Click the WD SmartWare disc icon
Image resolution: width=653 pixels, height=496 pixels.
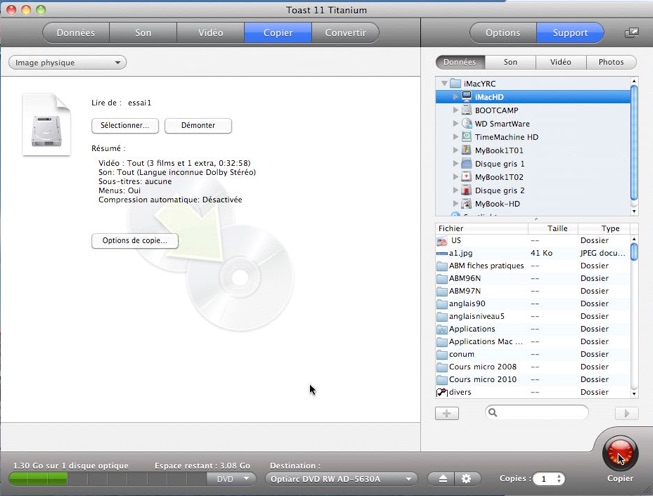(466, 123)
